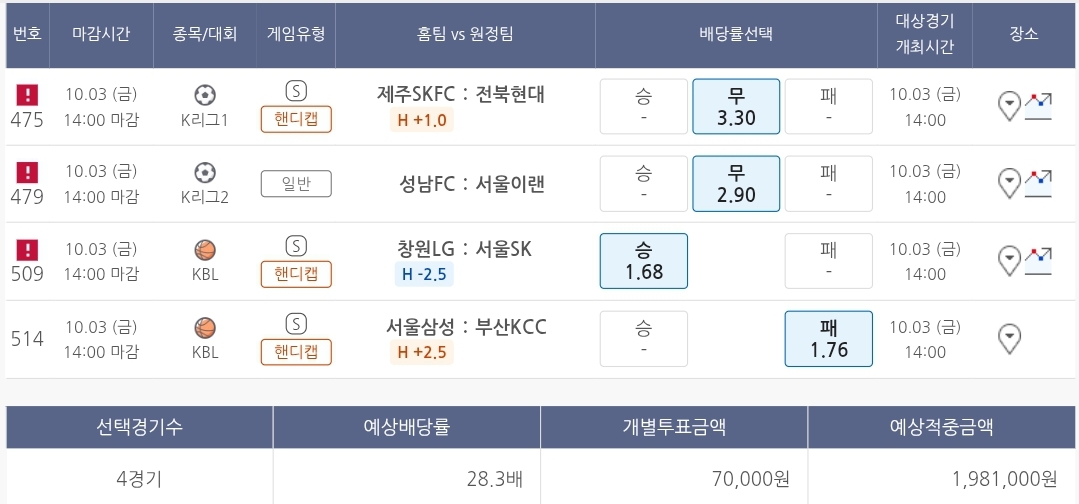Open the location pin for game 475

tap(1010, 104)
